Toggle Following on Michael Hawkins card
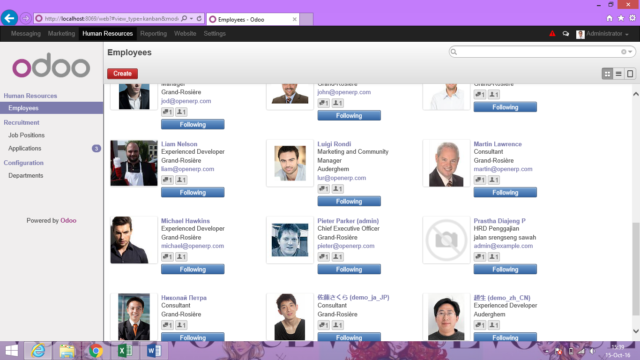Image resolution: width=640 pixels, height=360 pixels. click(x=193, y=269)
